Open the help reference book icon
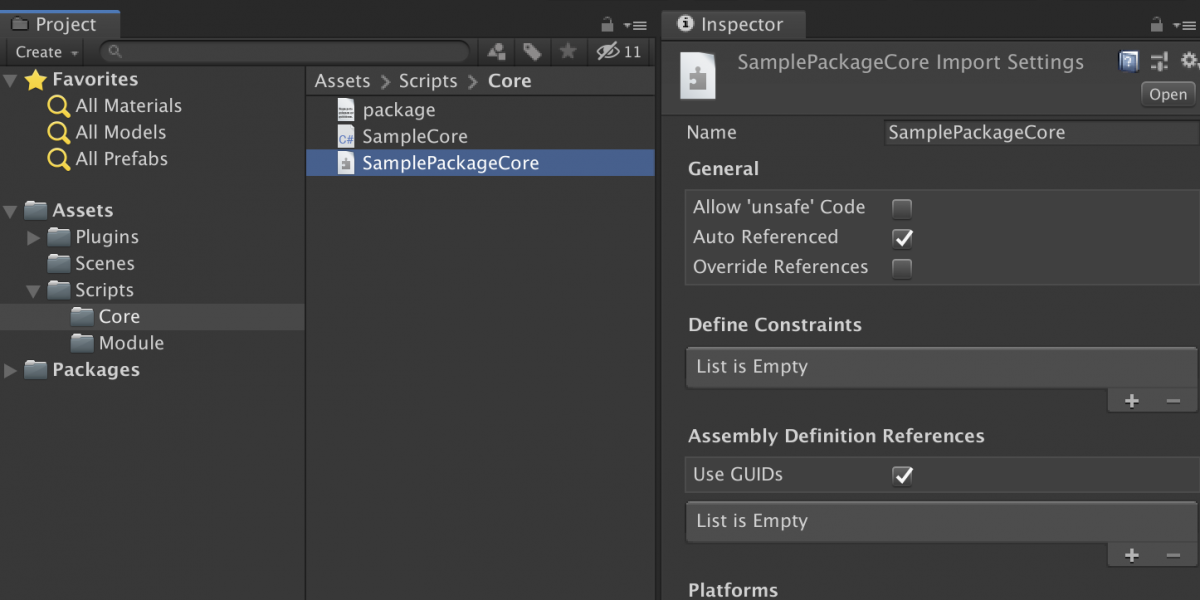The height and width of the screenshot is (600, 1200). tap(1128, 62)
